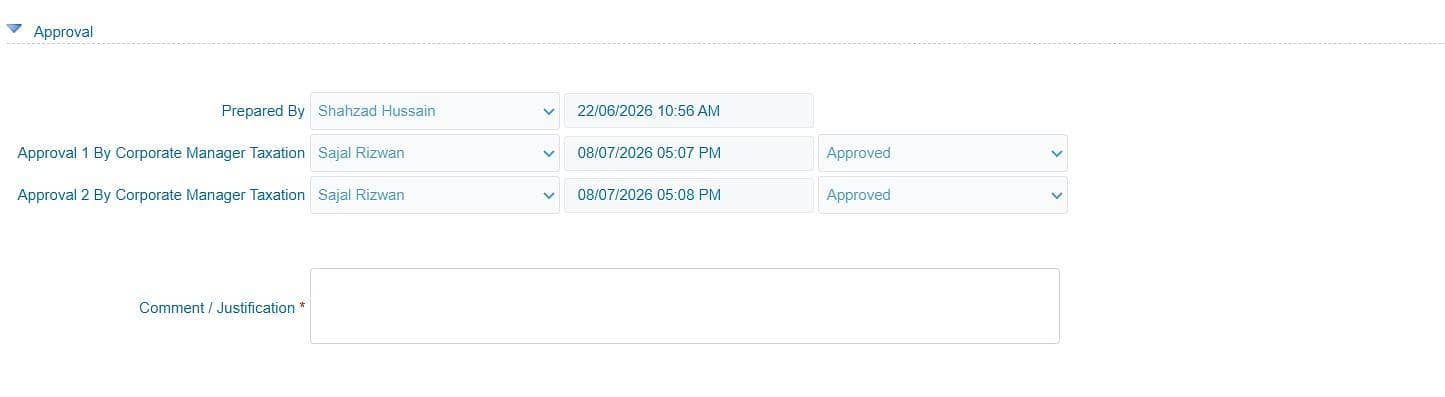Click chevron arrow on Approval 2 status dropdown
The height and width of the screenshot is (397, 1445).
click(1056, 195)
